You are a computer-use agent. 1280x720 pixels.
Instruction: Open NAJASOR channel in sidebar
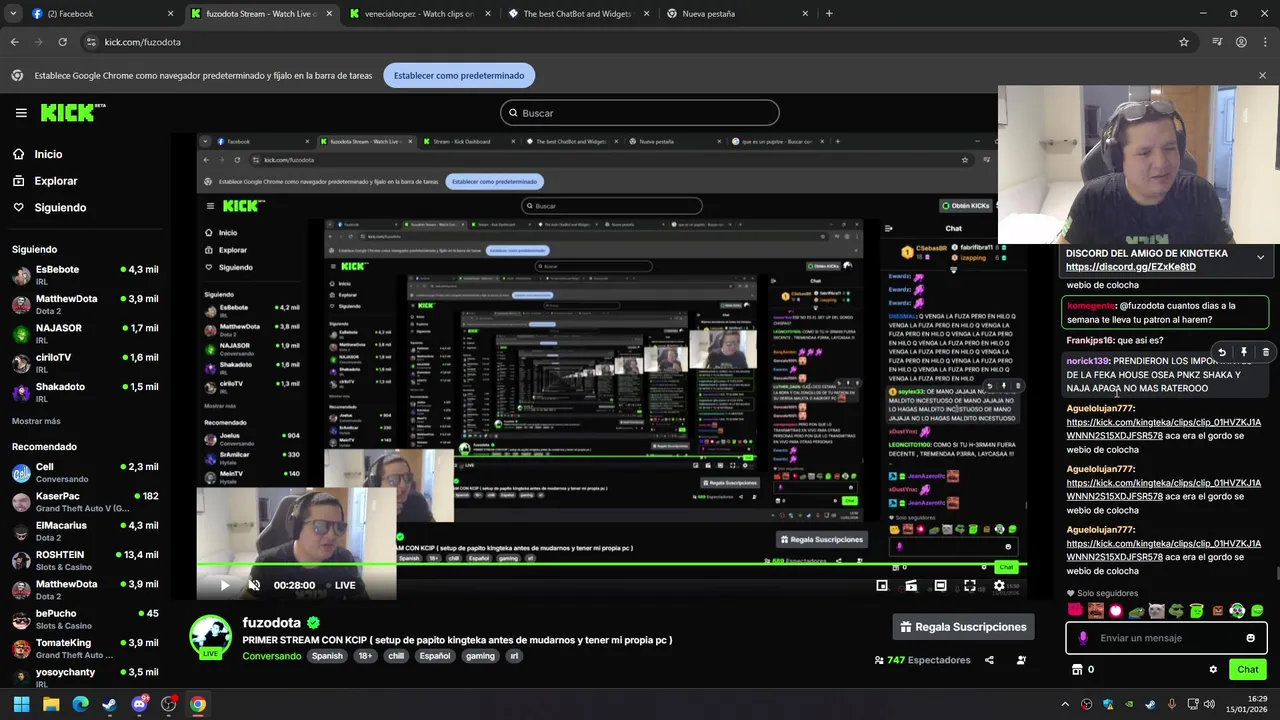(85, 334)
